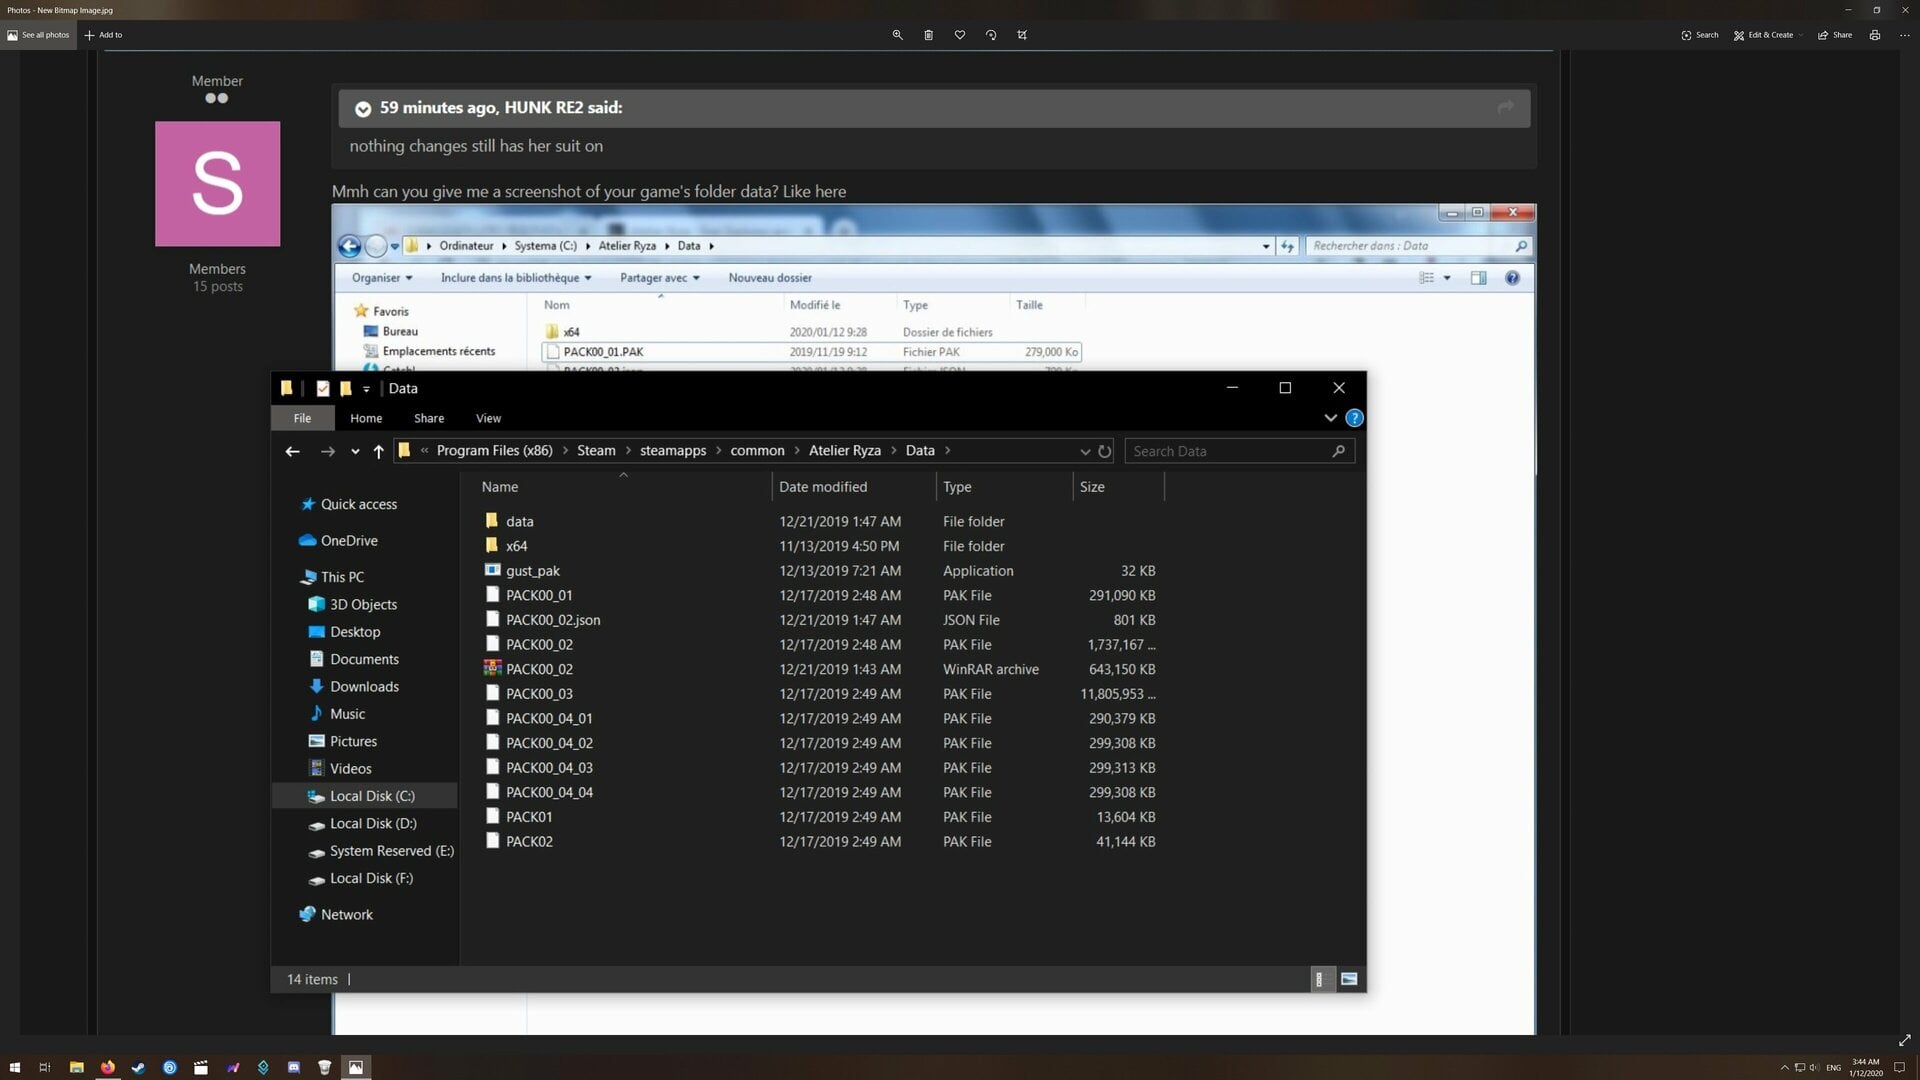Click Organiser dropdown in French Explorer window
This screenshot has height=1080, width=1920.
382,278
